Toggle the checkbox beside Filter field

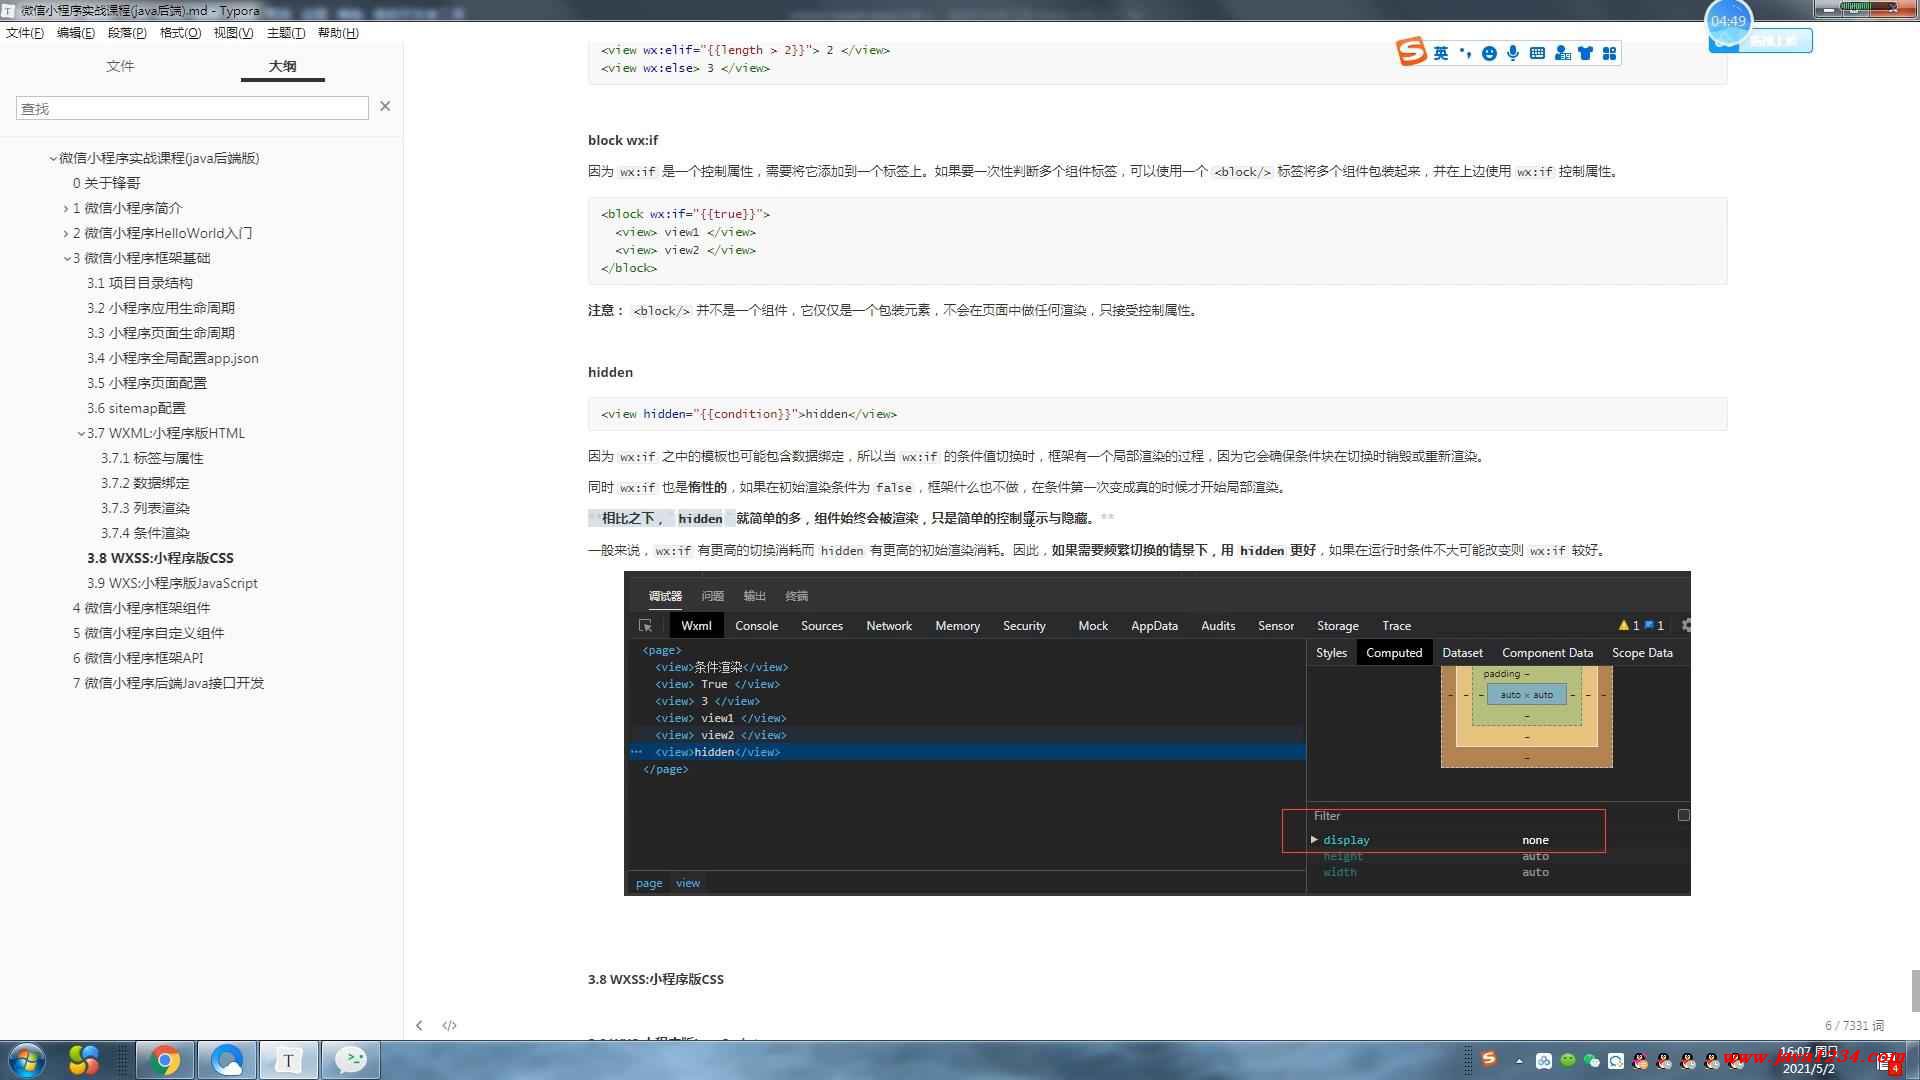coord(1683,815)
